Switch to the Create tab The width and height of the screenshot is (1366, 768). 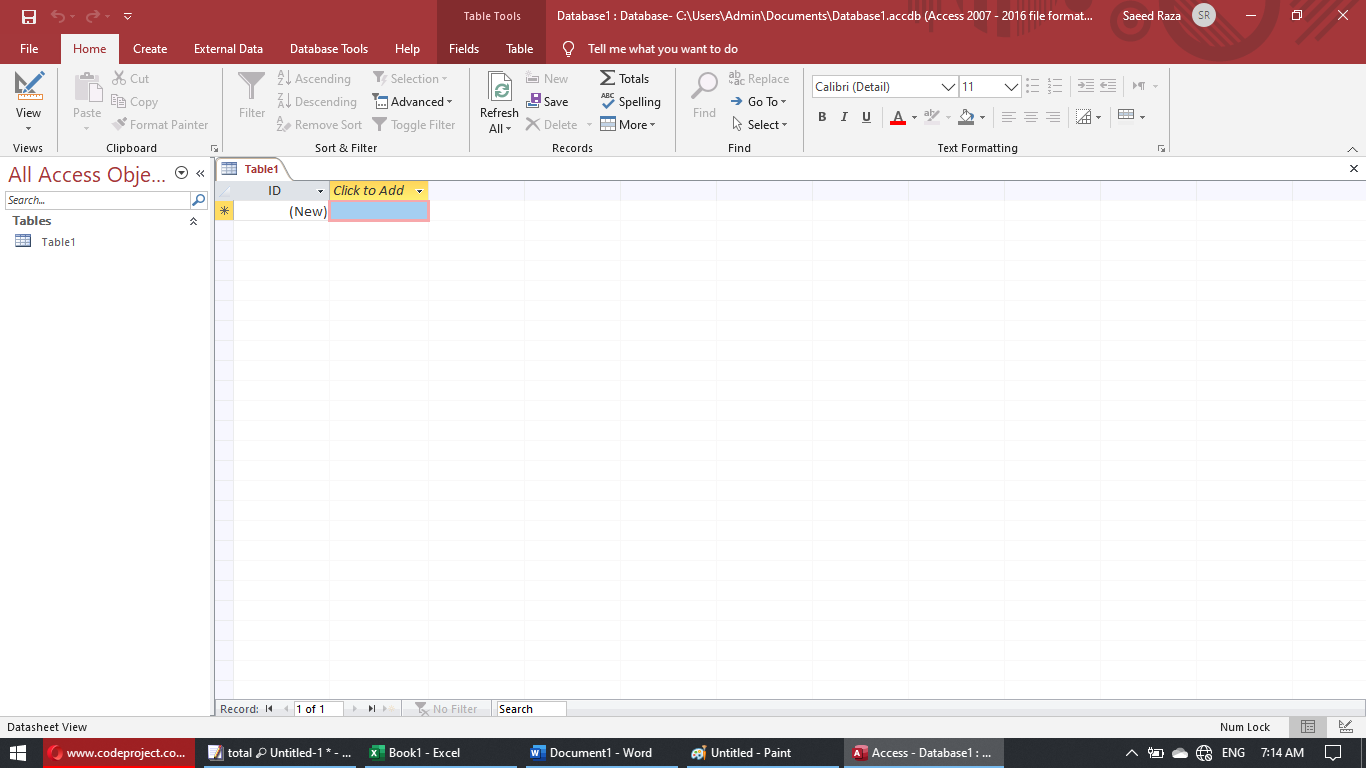[150, 48]
